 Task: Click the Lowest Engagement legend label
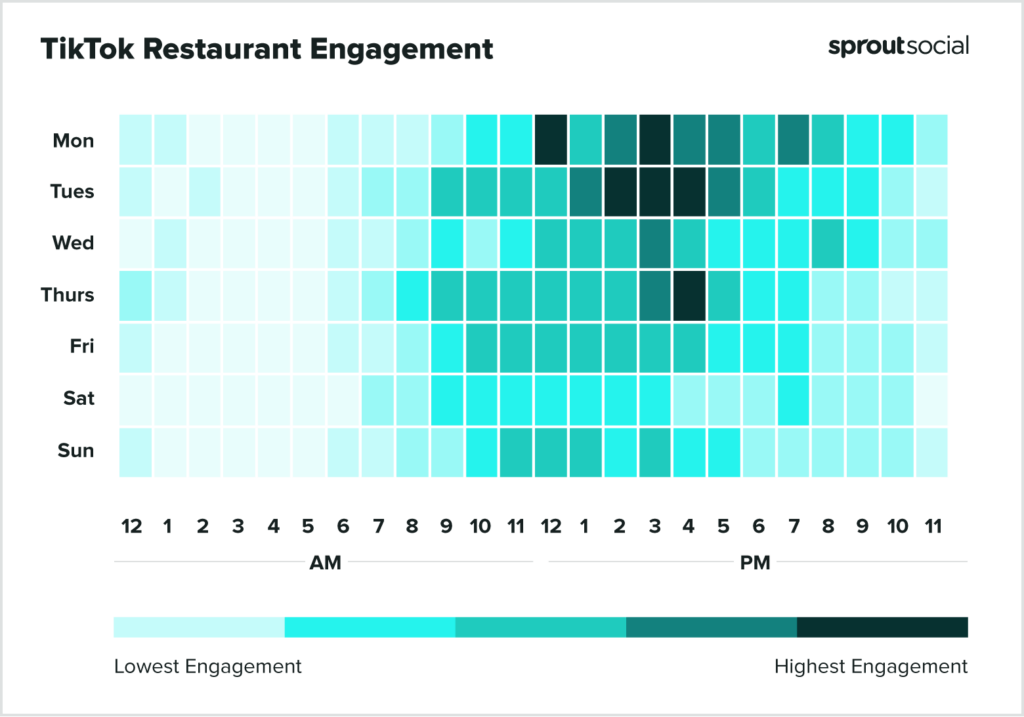click(x=207, y=666)
